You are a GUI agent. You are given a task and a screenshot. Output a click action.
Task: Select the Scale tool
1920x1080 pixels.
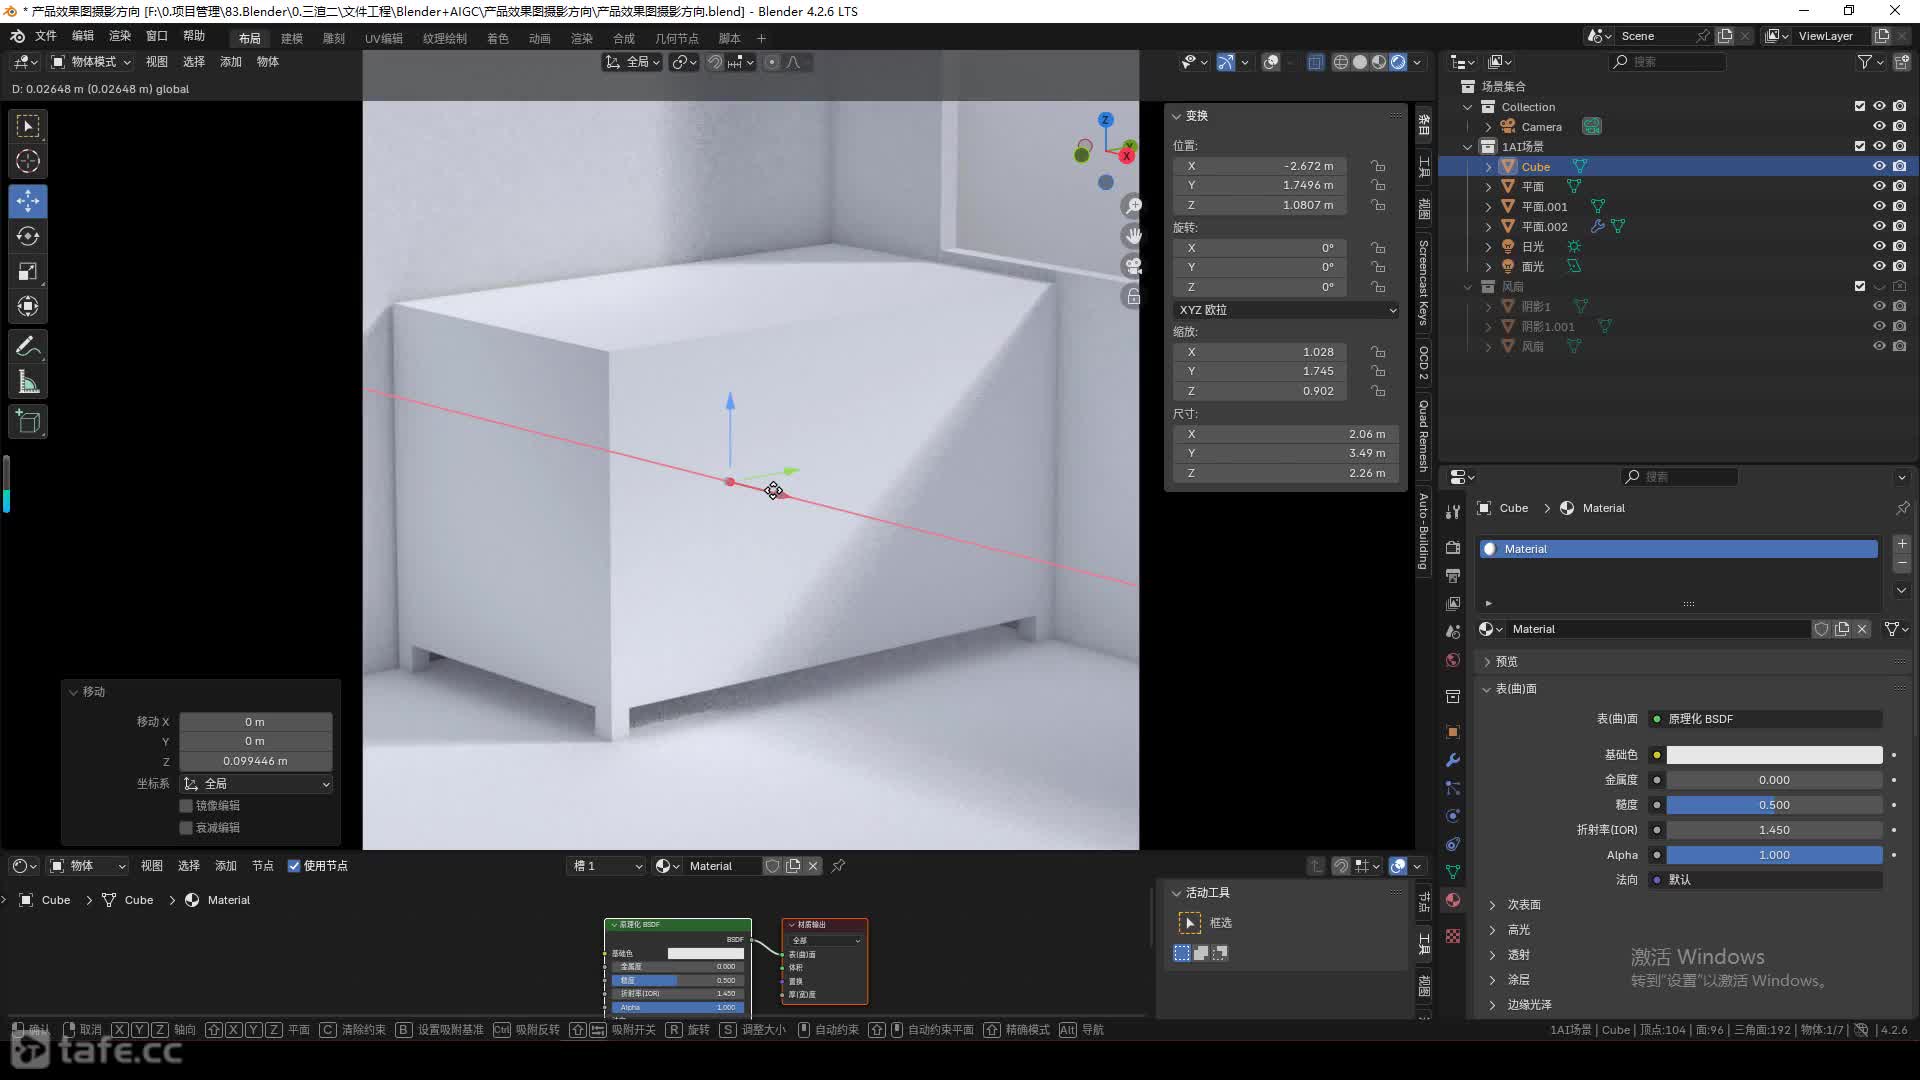[x=28, y=271]
